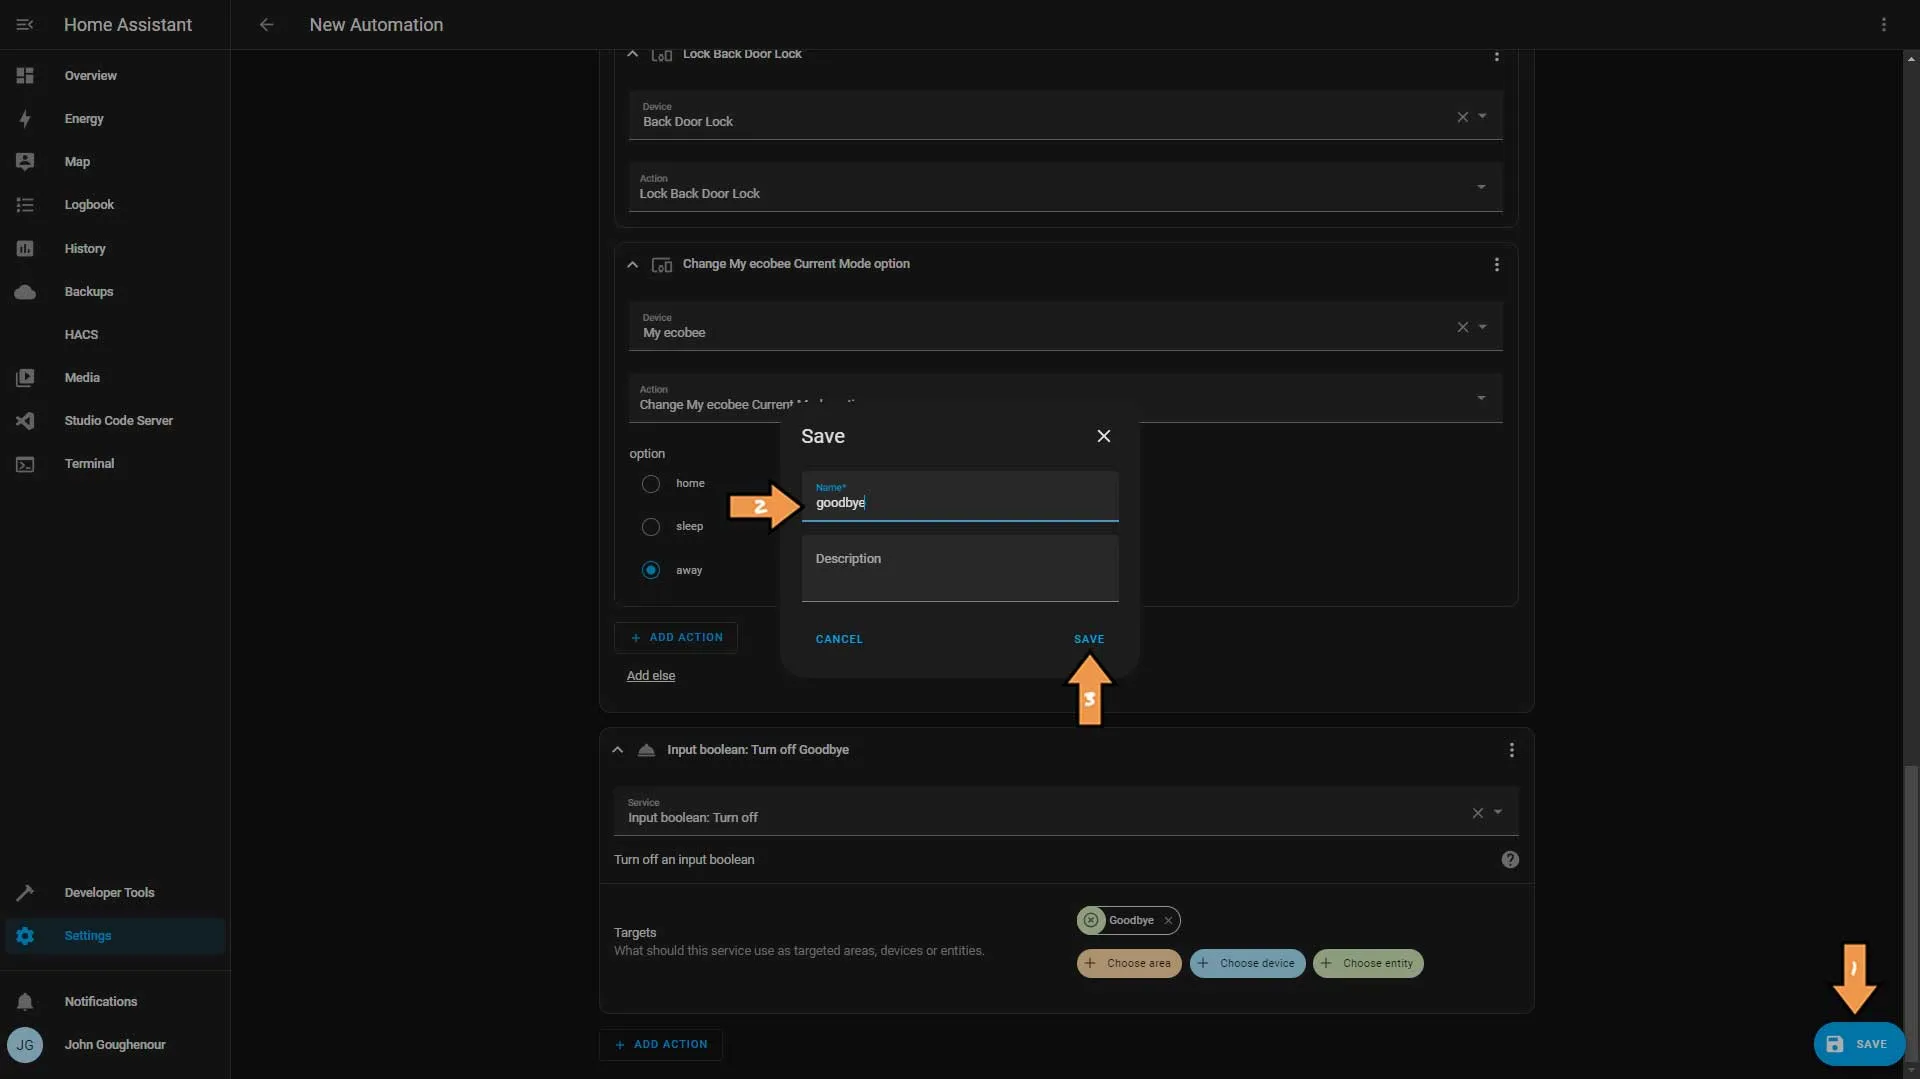This screenshot has height=1079, width=1920.
Task: Click the Choose area chip
Action: 1129,963
